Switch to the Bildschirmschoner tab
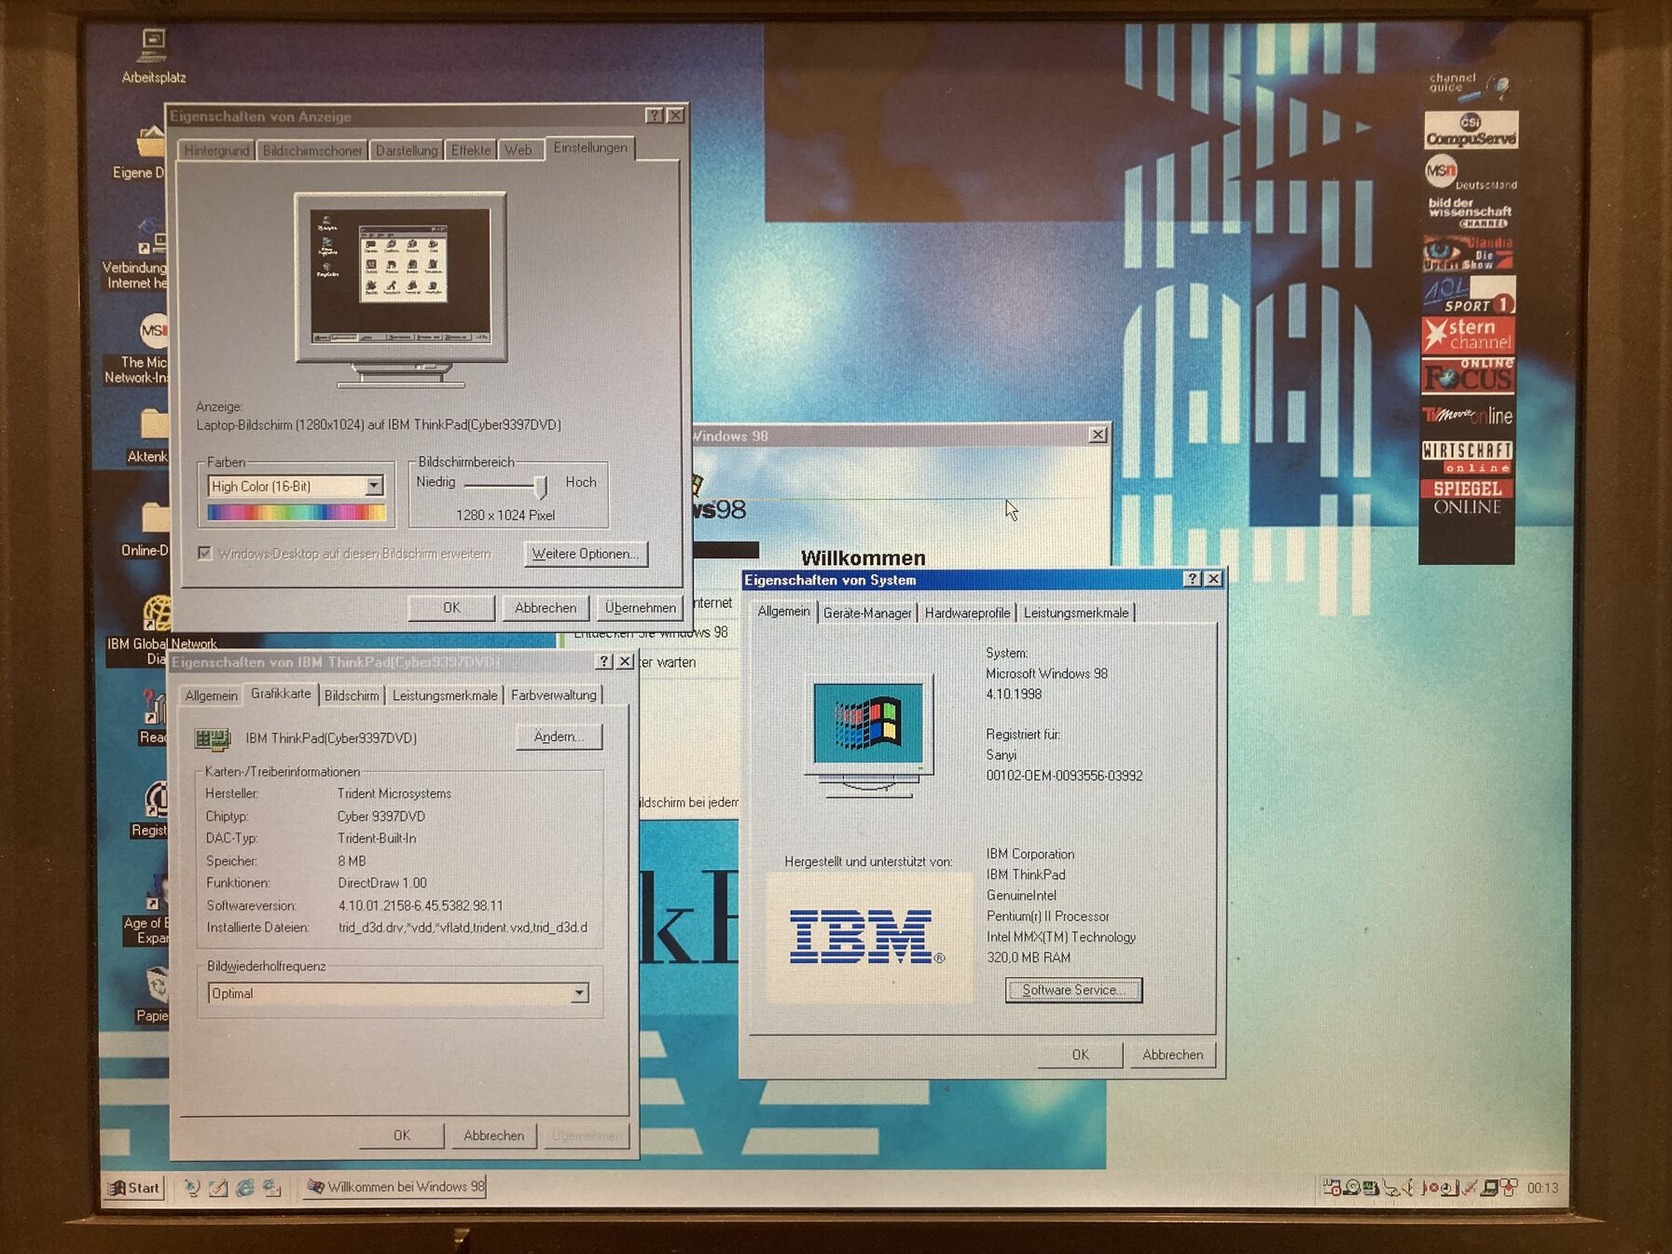Screen dimensions: 1672x1254 pyautogui.click(x=312, y=150)
